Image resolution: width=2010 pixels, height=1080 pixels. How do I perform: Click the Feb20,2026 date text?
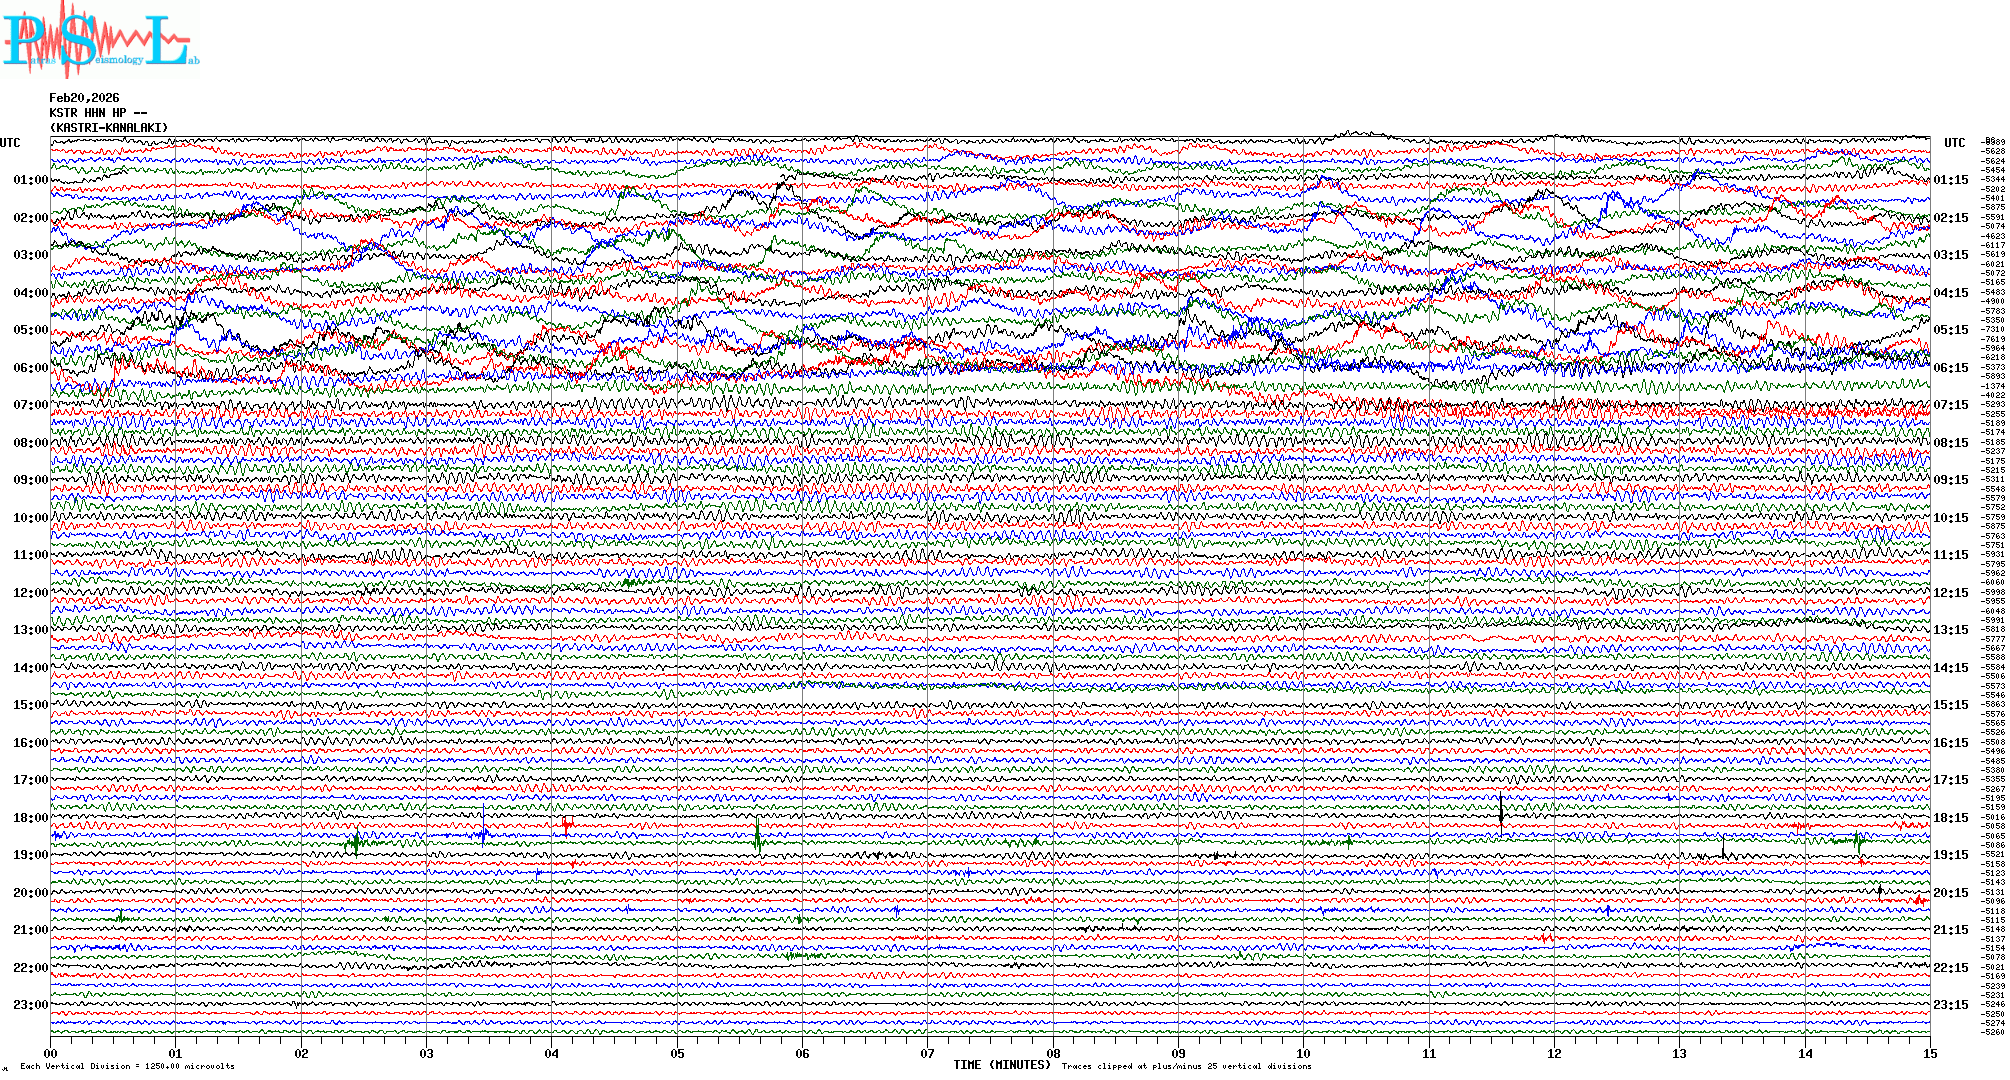(84, 98)
